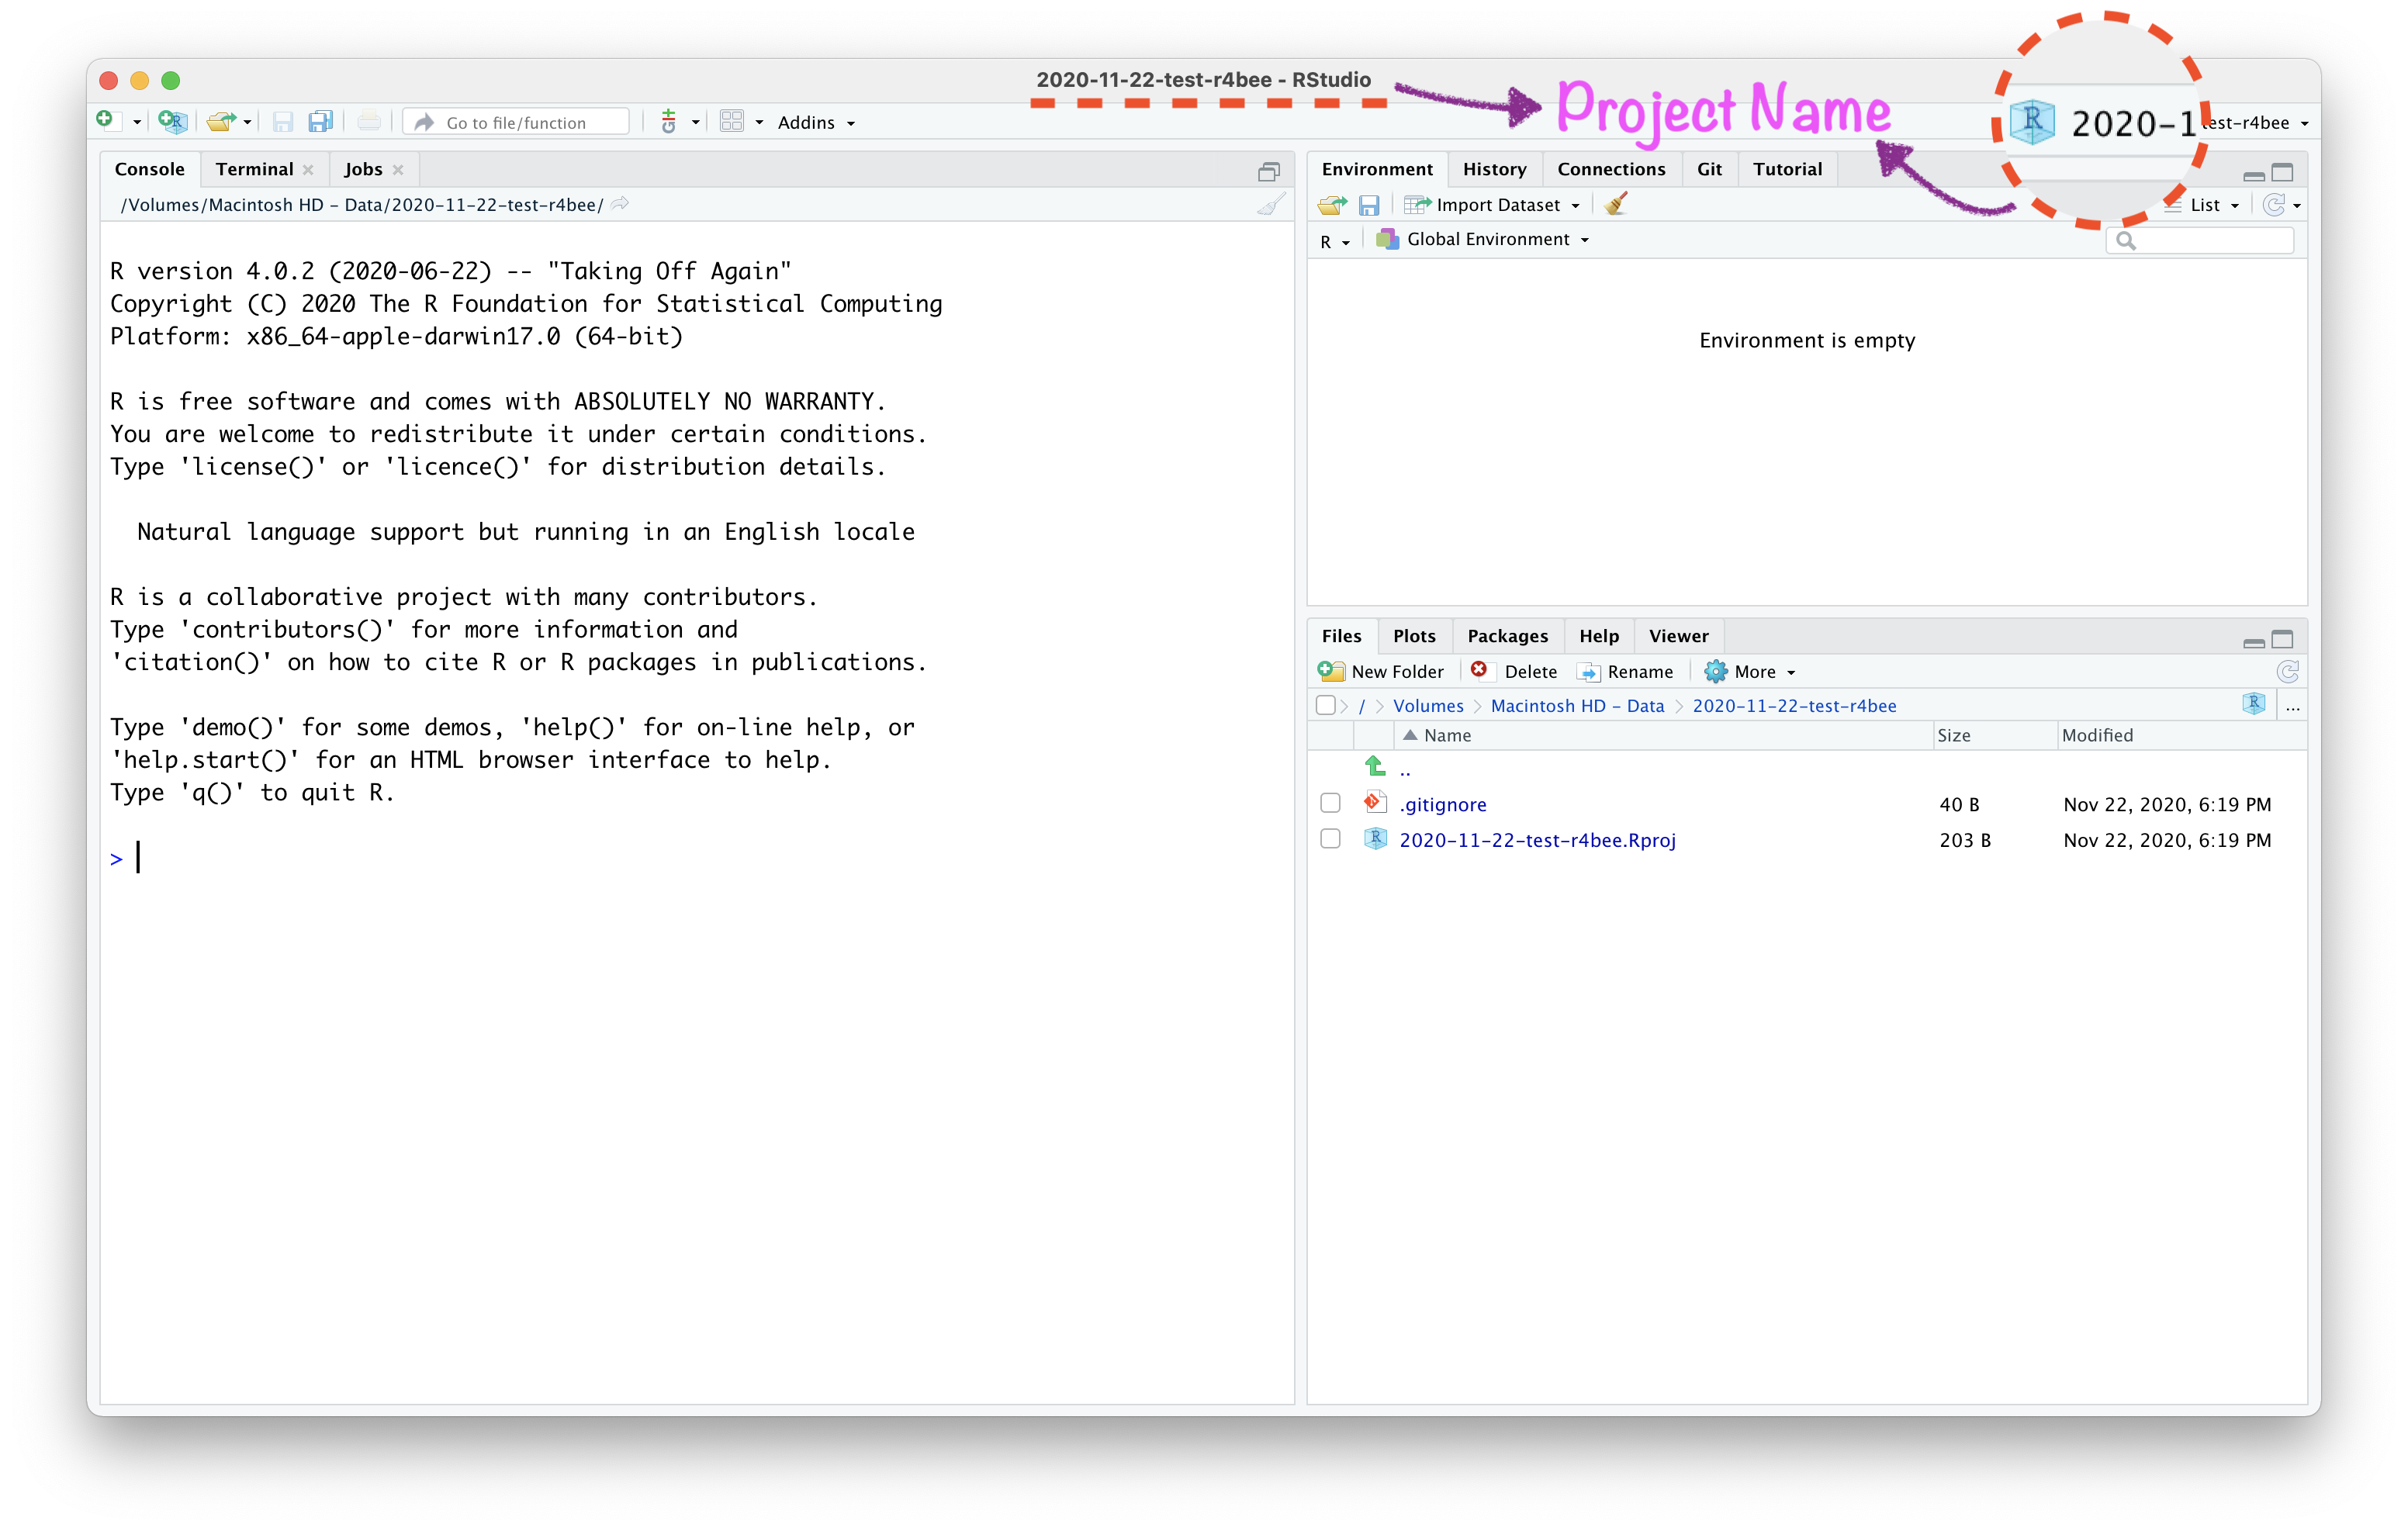Viewport: 2408px width, 1531px height.
Task: Close the Jobs tab
Action: (398, 170)
